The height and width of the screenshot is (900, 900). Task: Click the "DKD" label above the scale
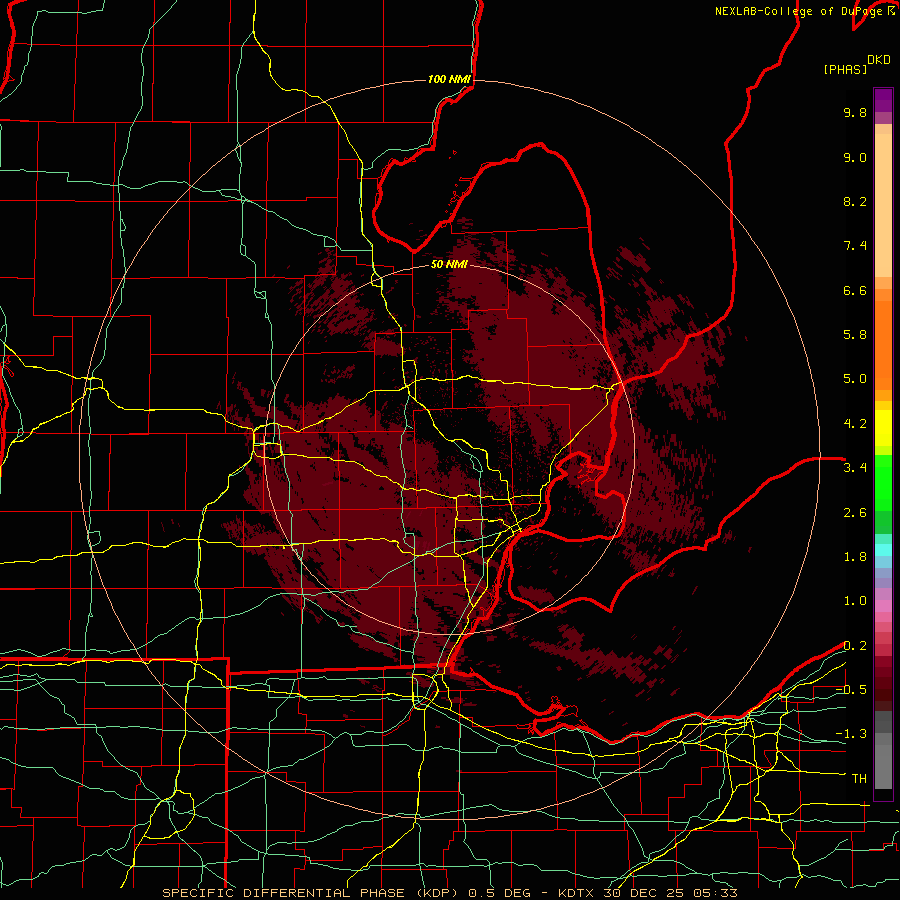coord(879,60)
